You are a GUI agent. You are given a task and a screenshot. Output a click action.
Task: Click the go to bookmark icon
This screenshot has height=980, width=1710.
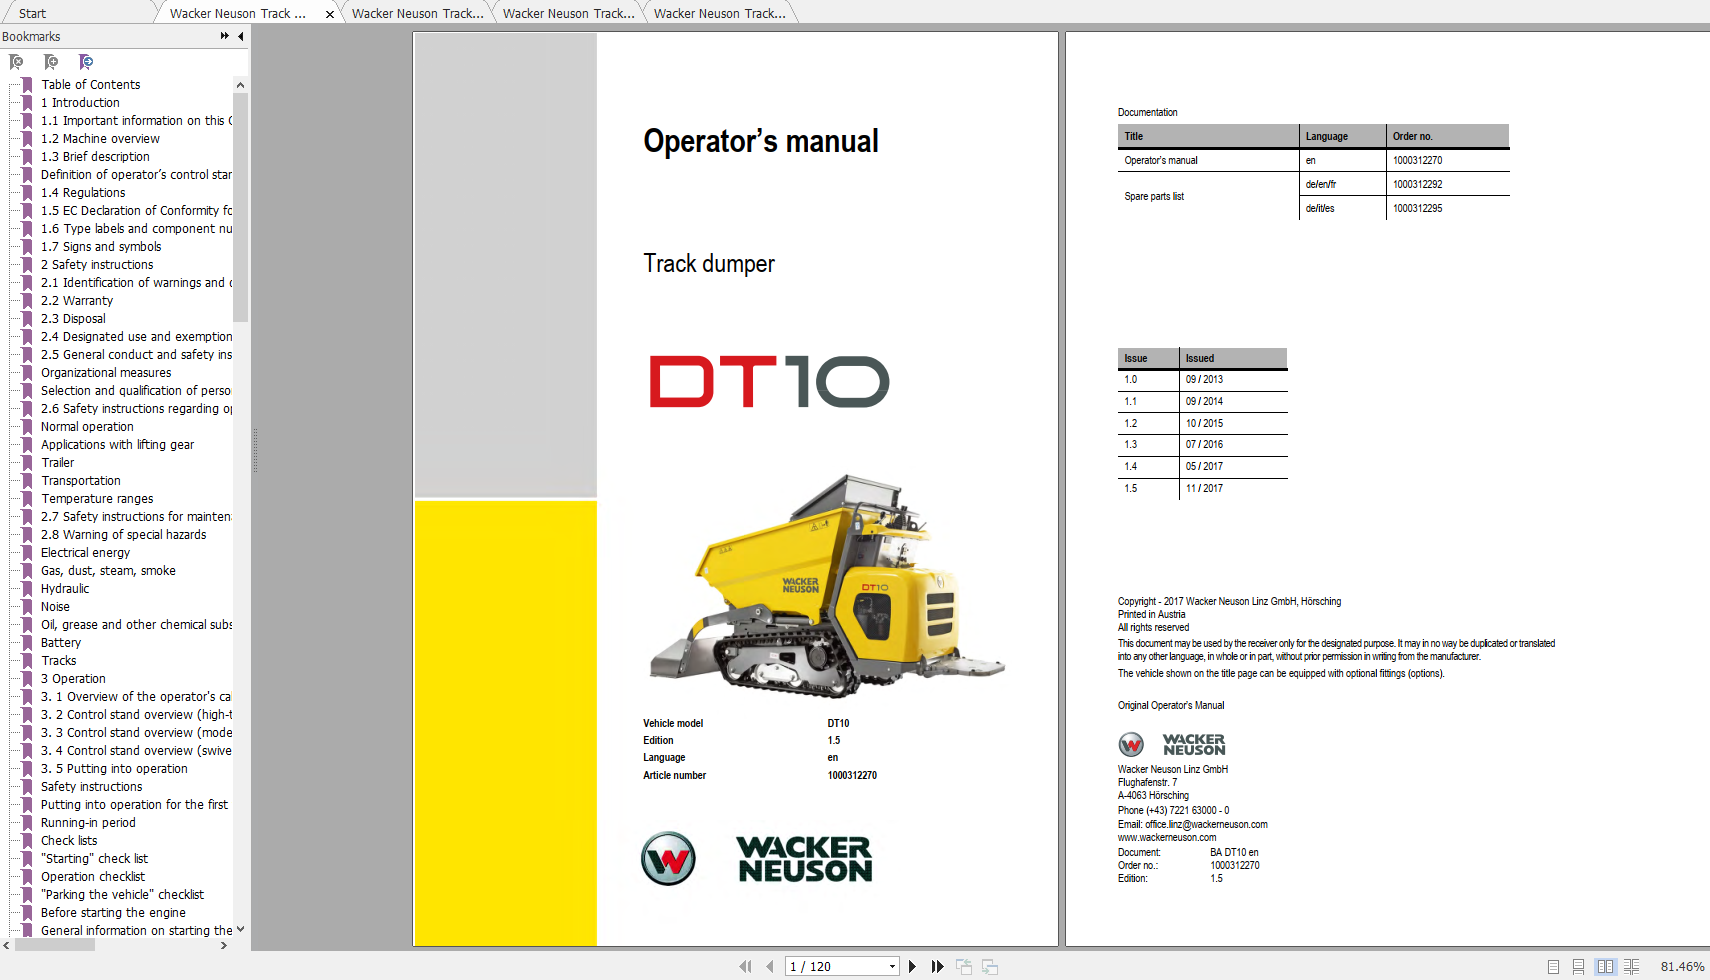tap(86, 62)
